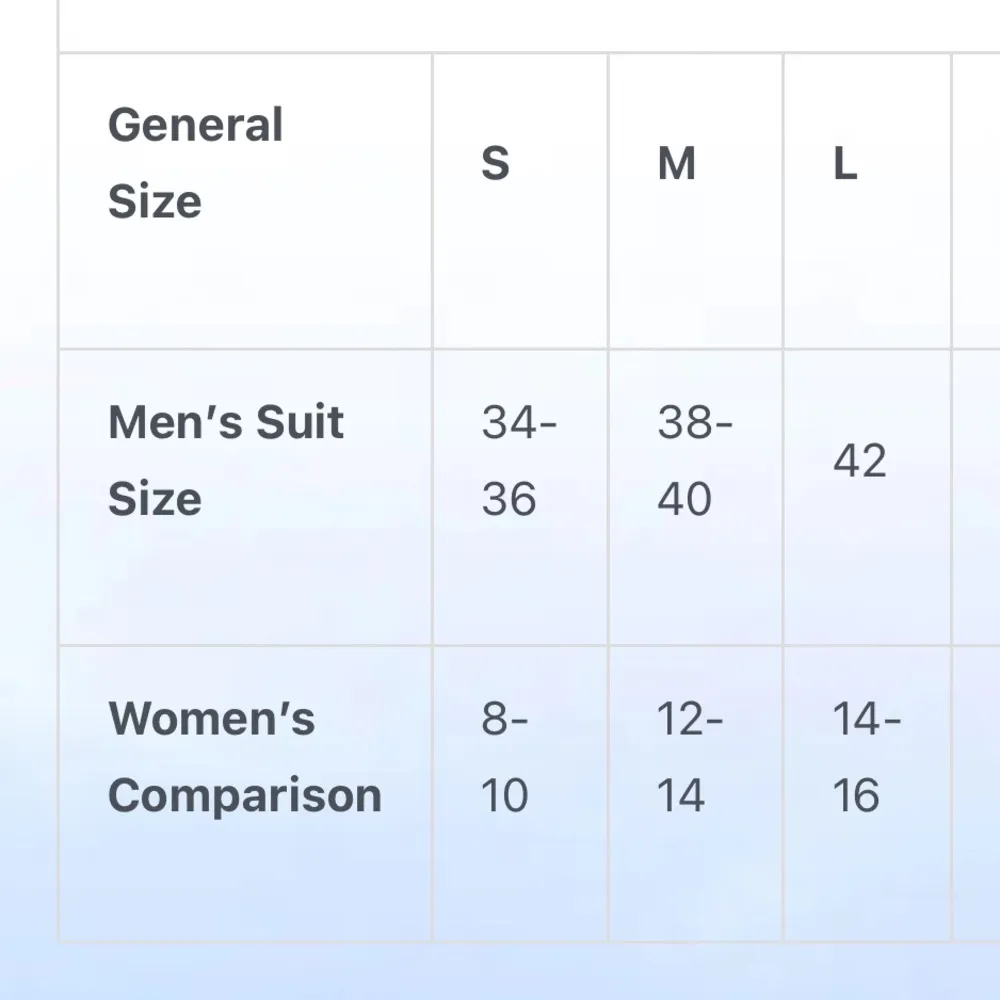Click the number 36 in the S column

[x=509, y=499]
